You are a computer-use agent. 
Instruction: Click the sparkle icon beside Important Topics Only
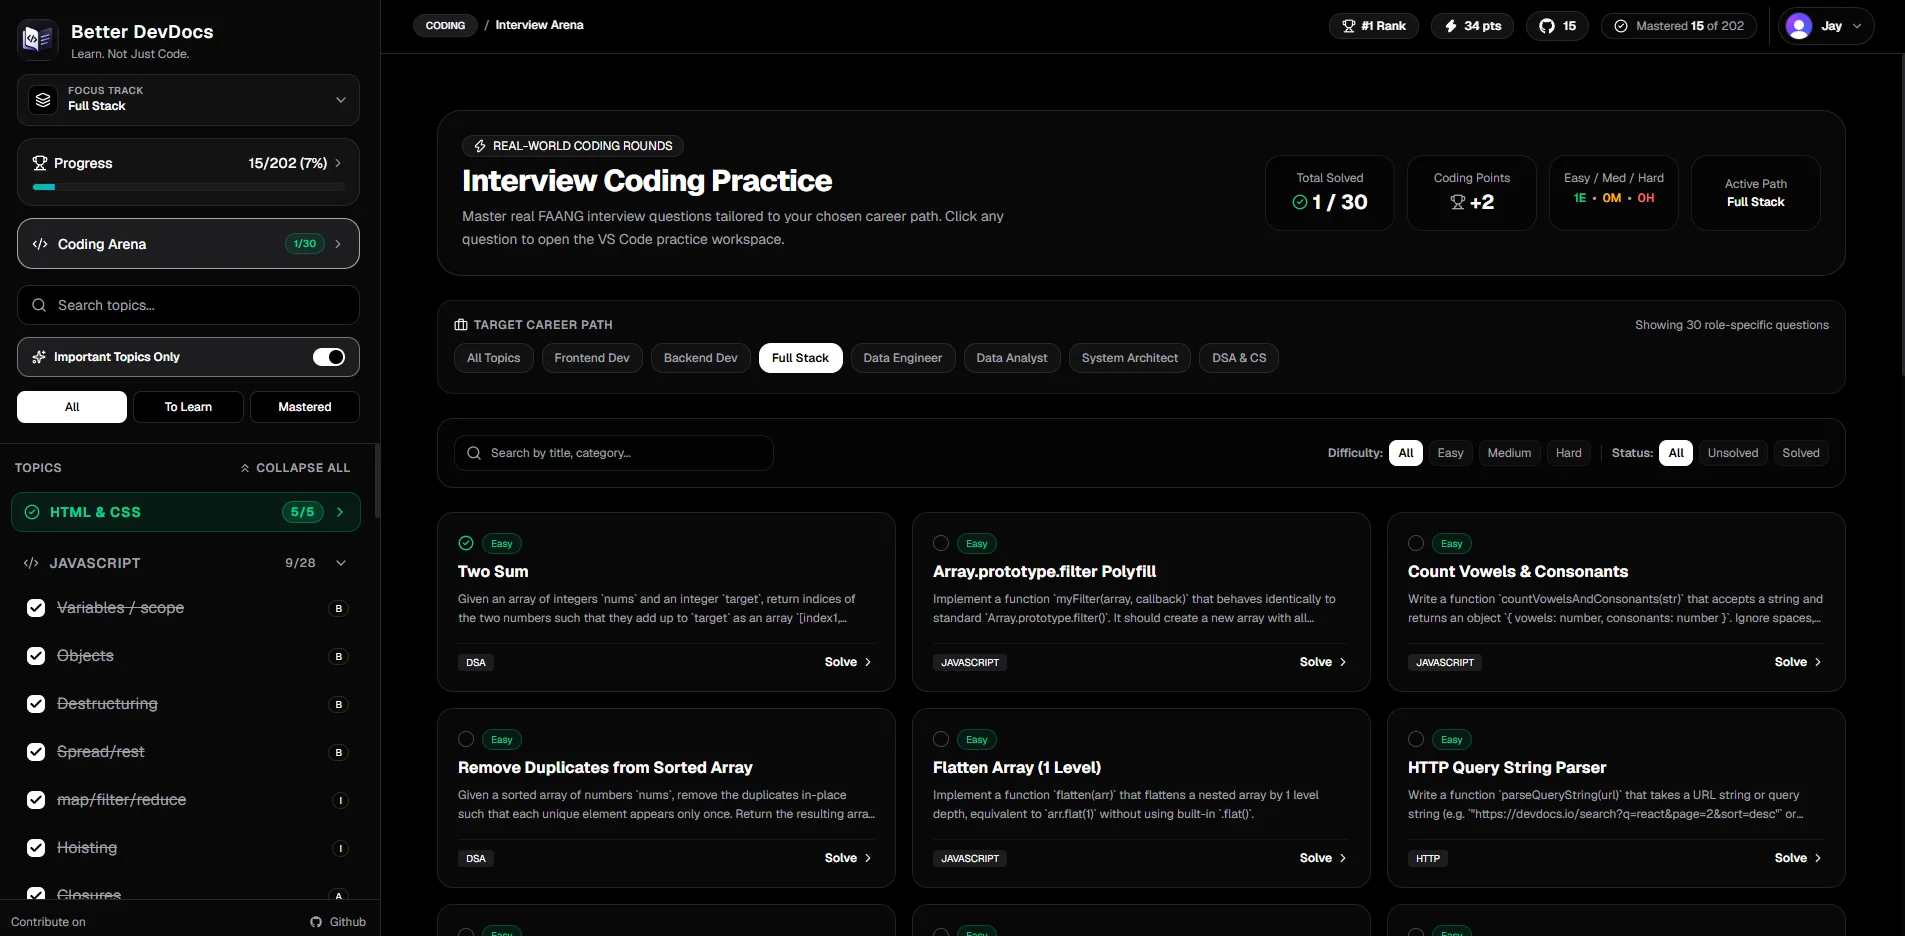click(x=39, y=357)
